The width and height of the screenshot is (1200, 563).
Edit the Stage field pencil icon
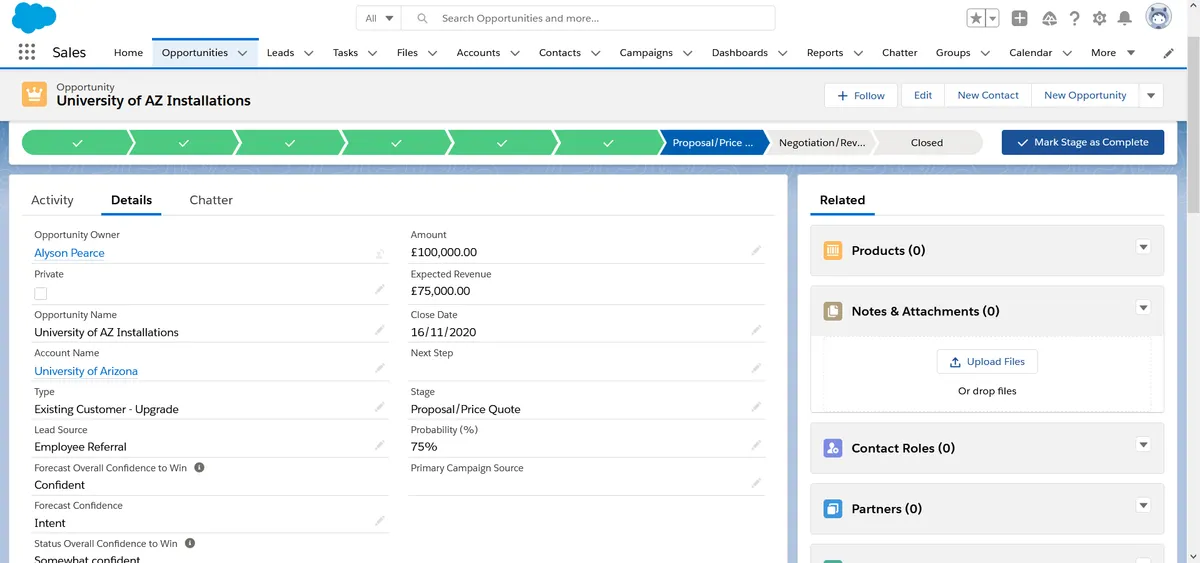(756, 407)
